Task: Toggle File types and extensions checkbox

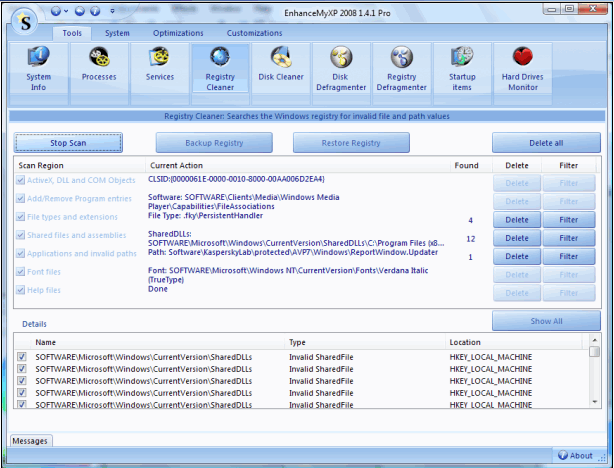Action: point(20,217)
